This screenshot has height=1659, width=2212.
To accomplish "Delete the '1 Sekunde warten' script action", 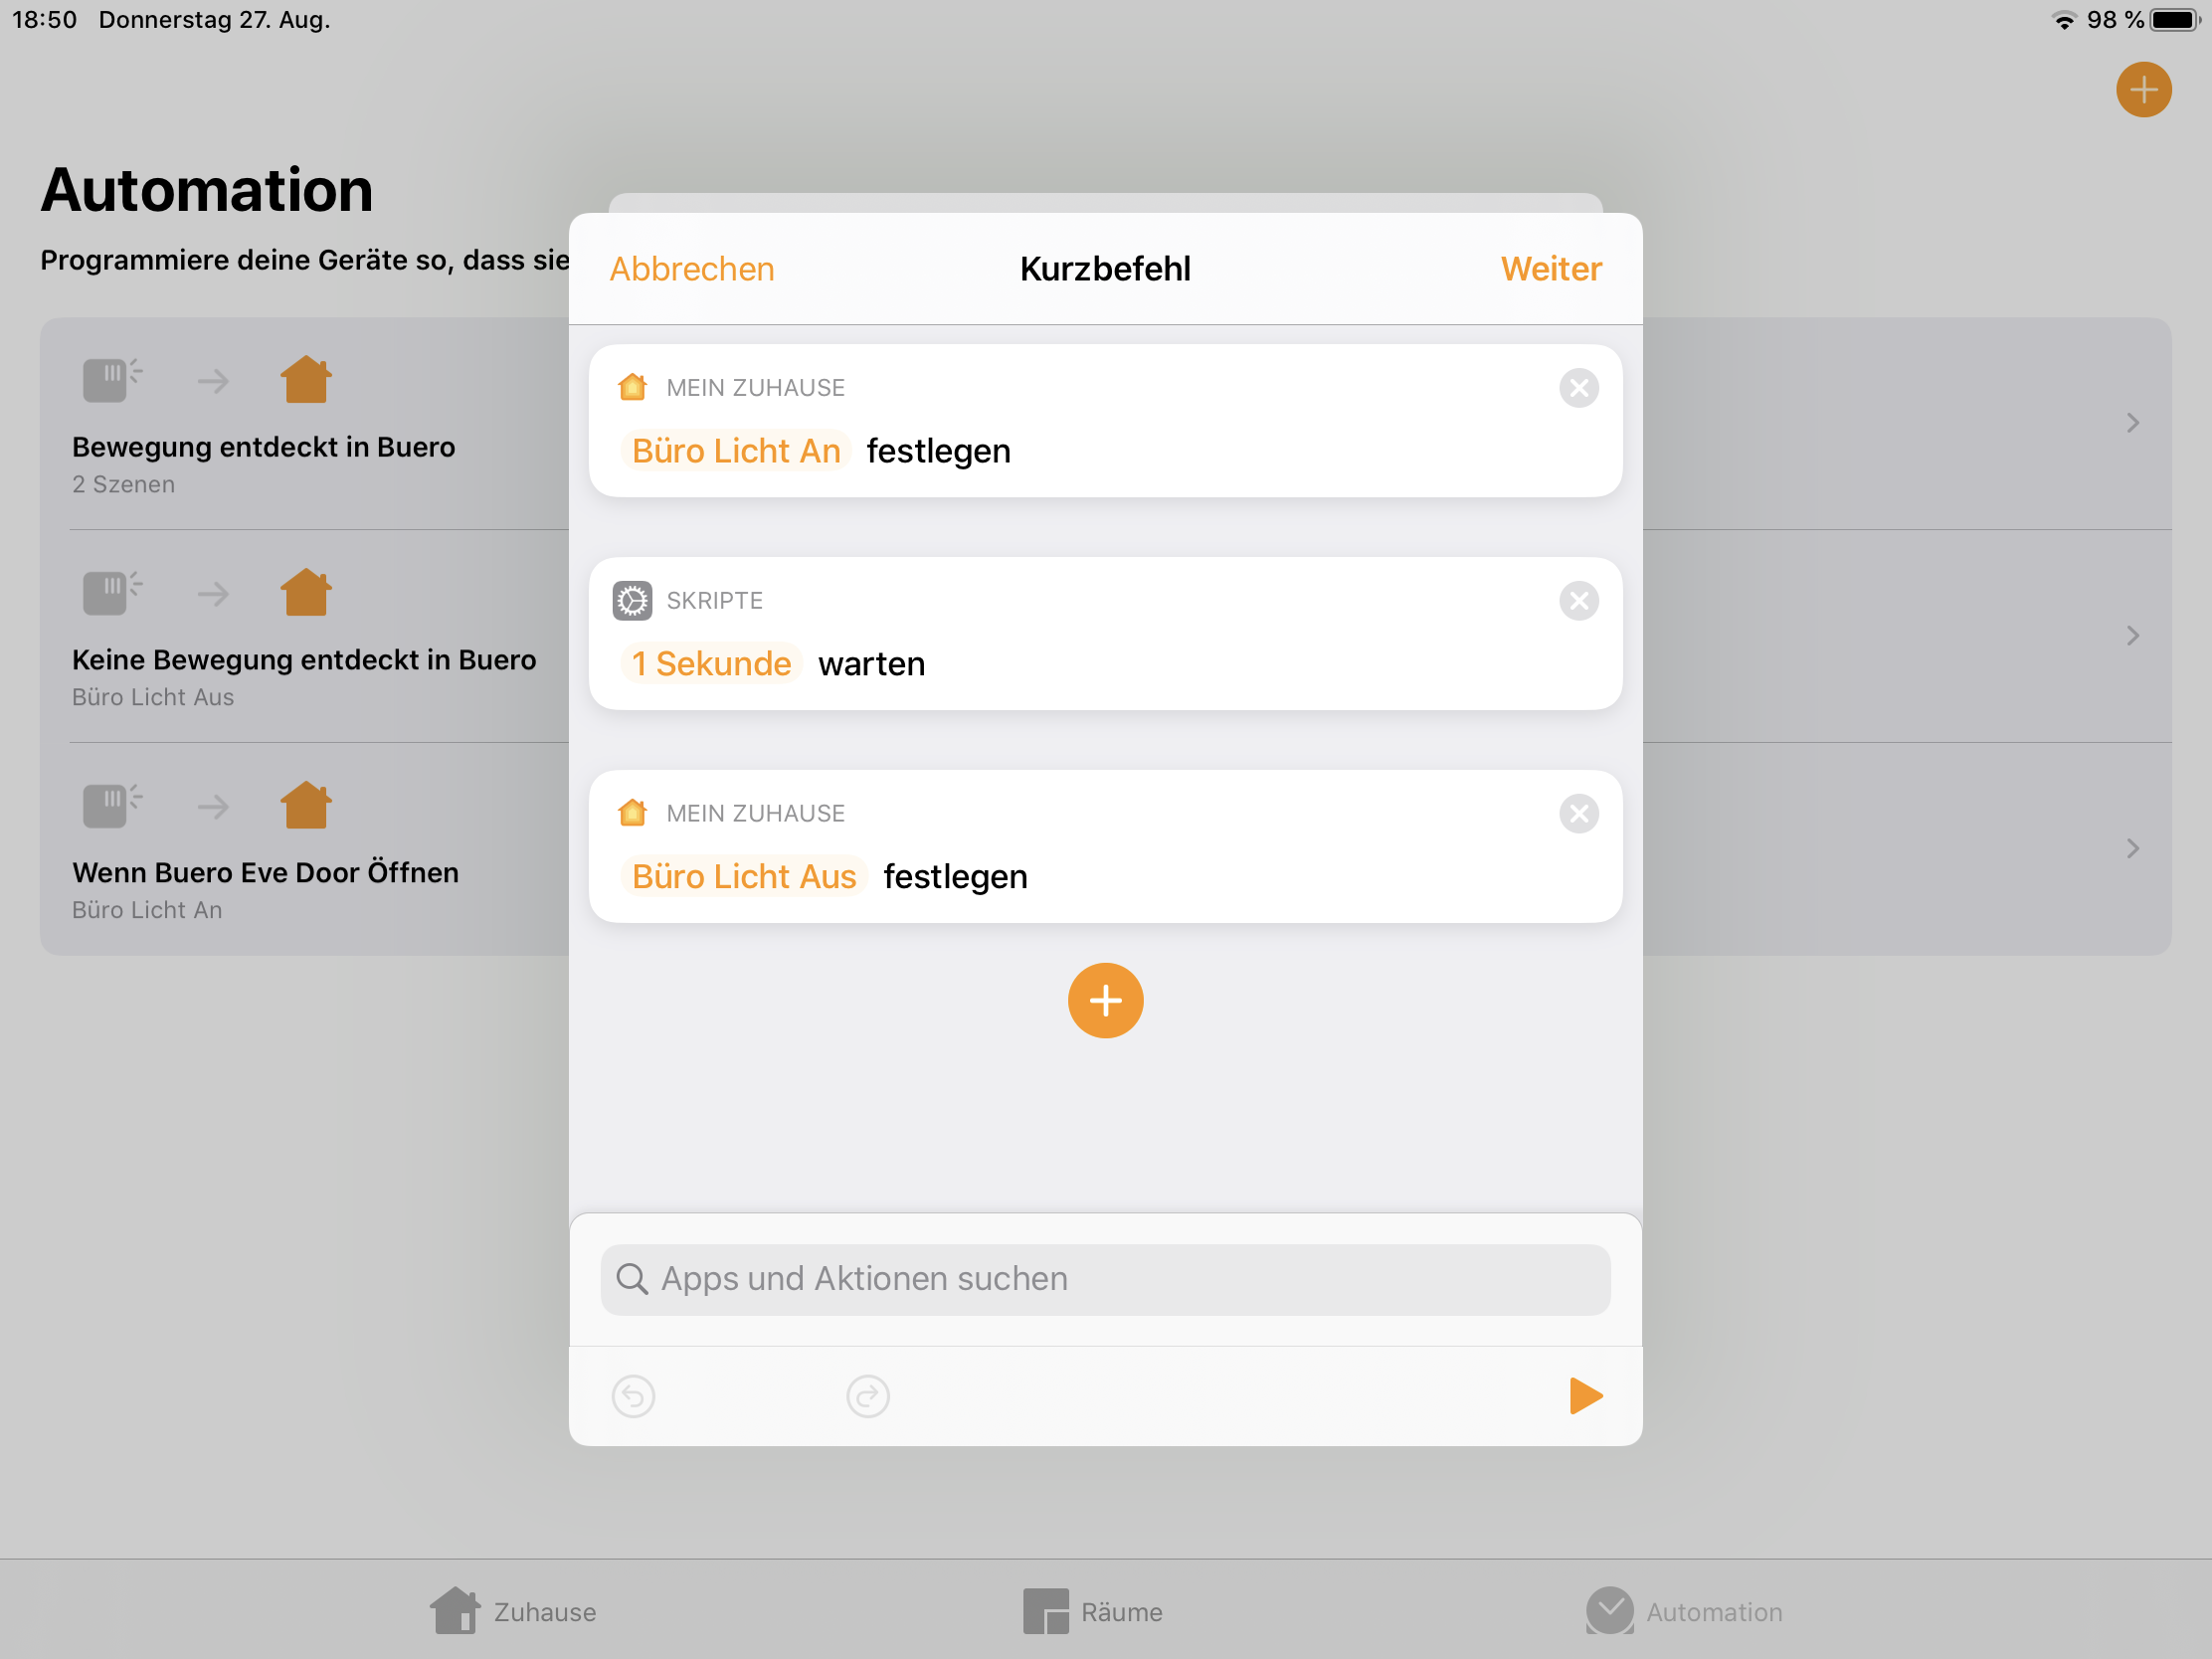I will [x=1578, y=601].
